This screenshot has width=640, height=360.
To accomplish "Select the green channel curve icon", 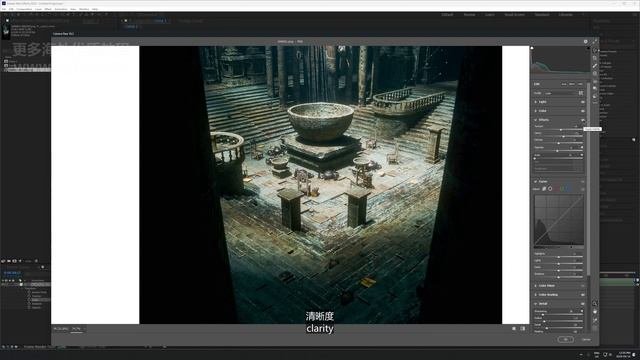I will point(562,189).
